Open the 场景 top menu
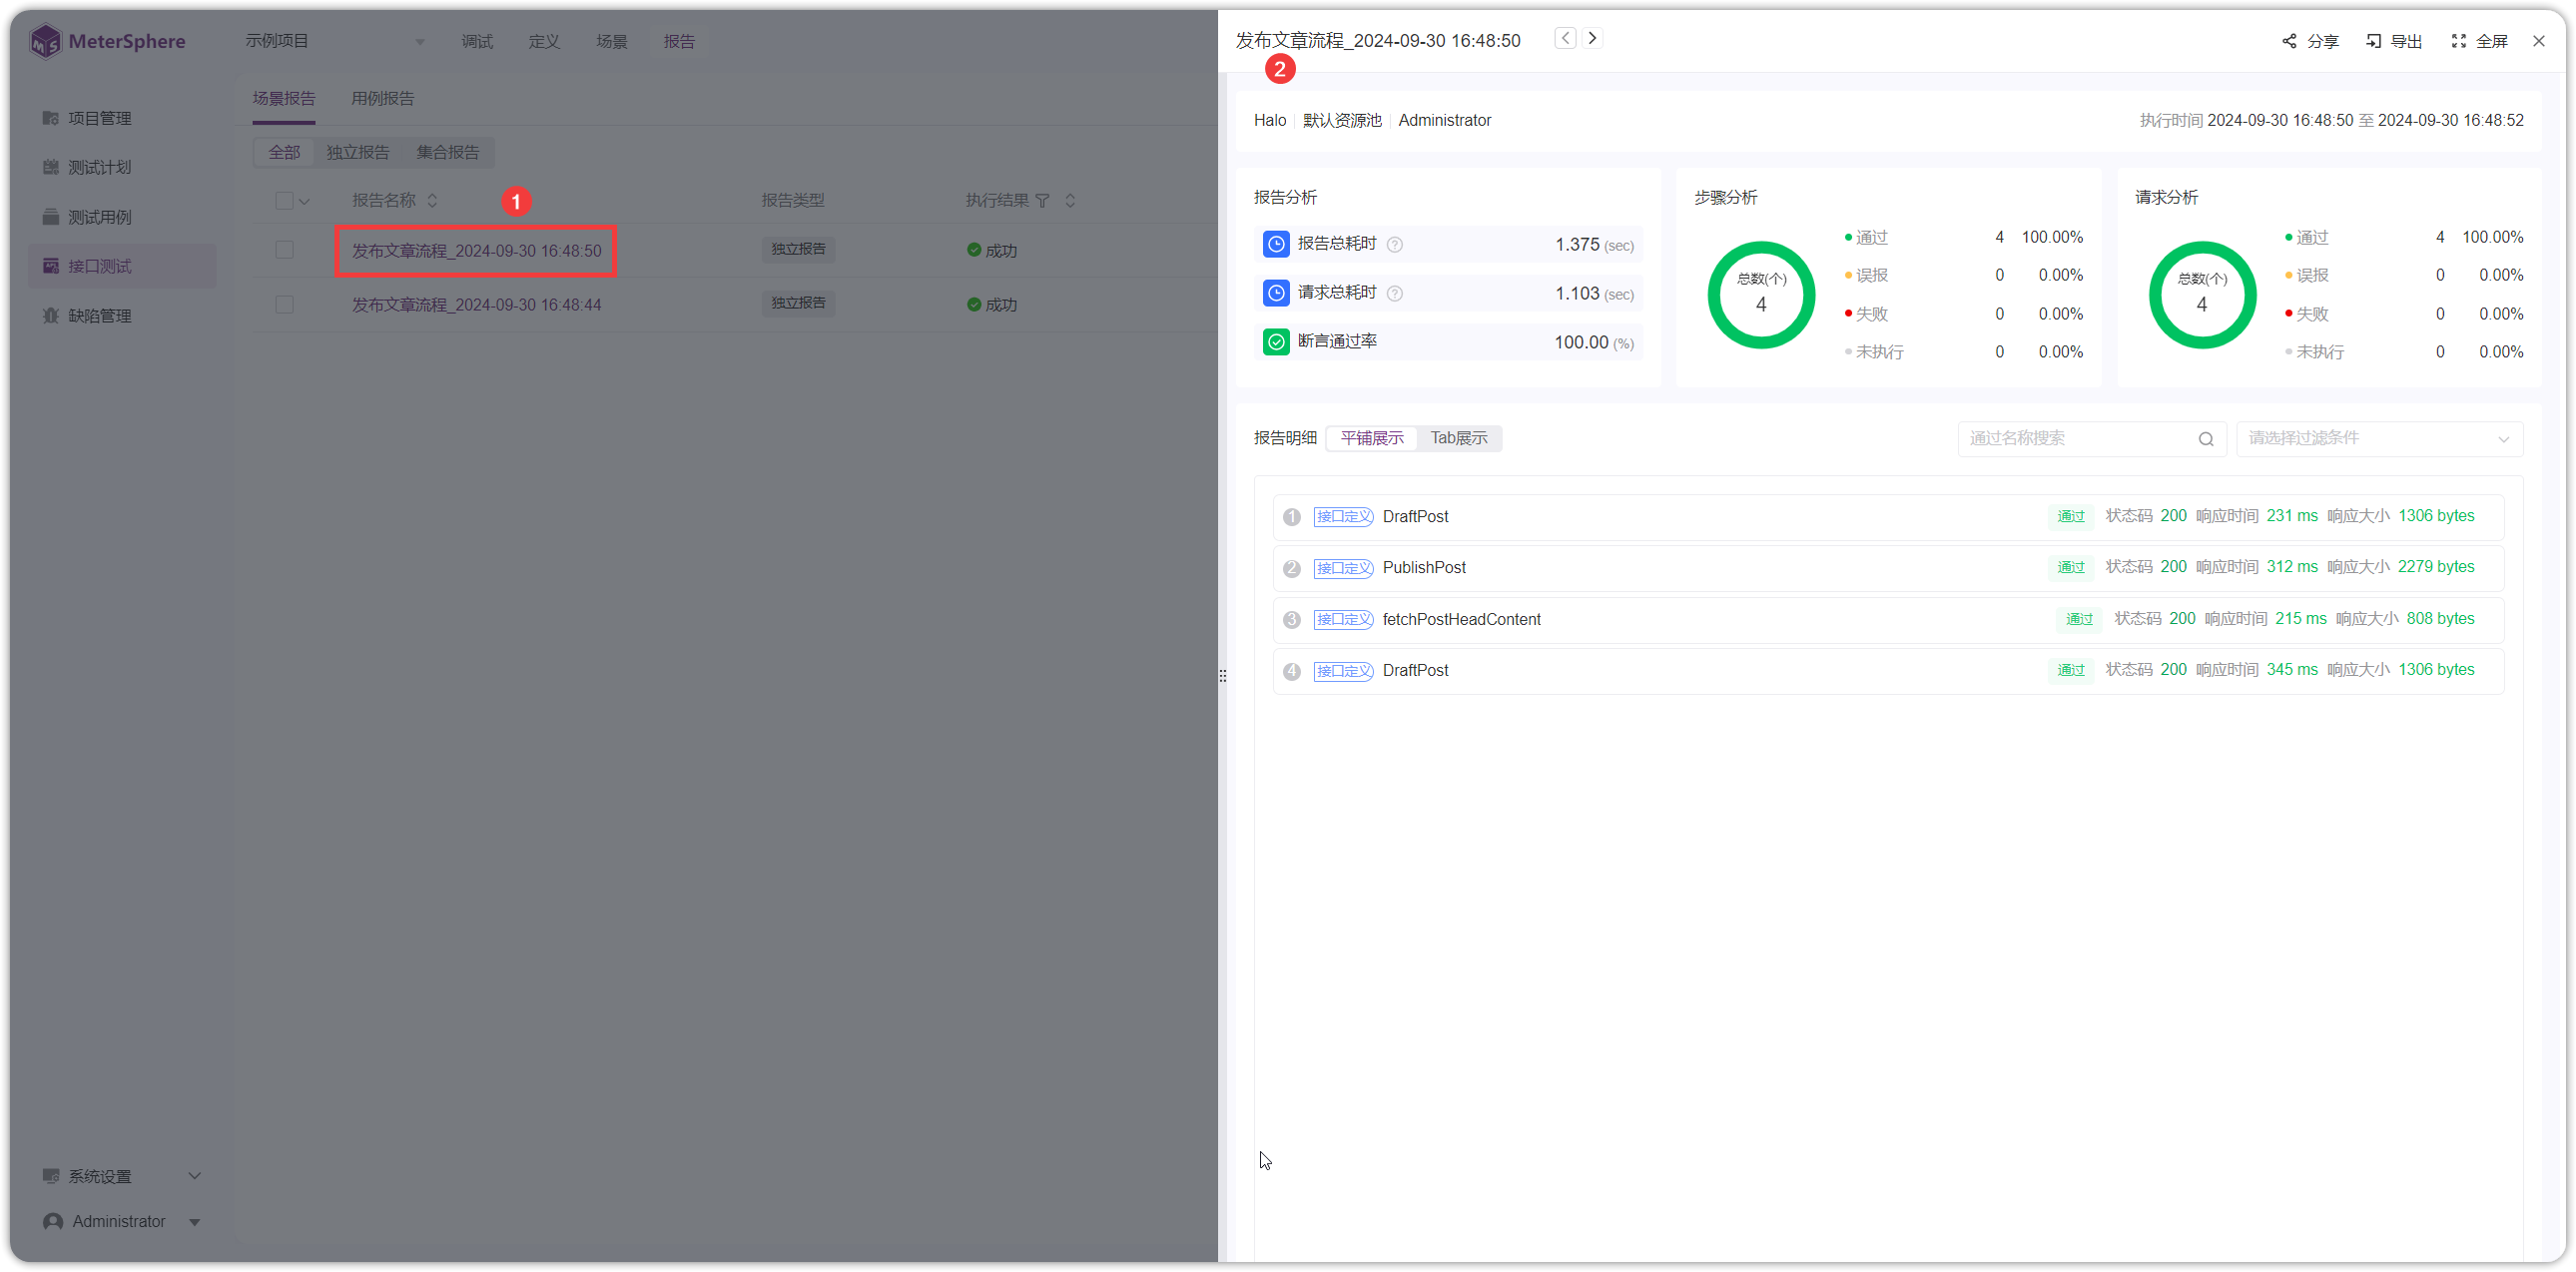This screenshot has height=1272, width=2576. (612, 41)
